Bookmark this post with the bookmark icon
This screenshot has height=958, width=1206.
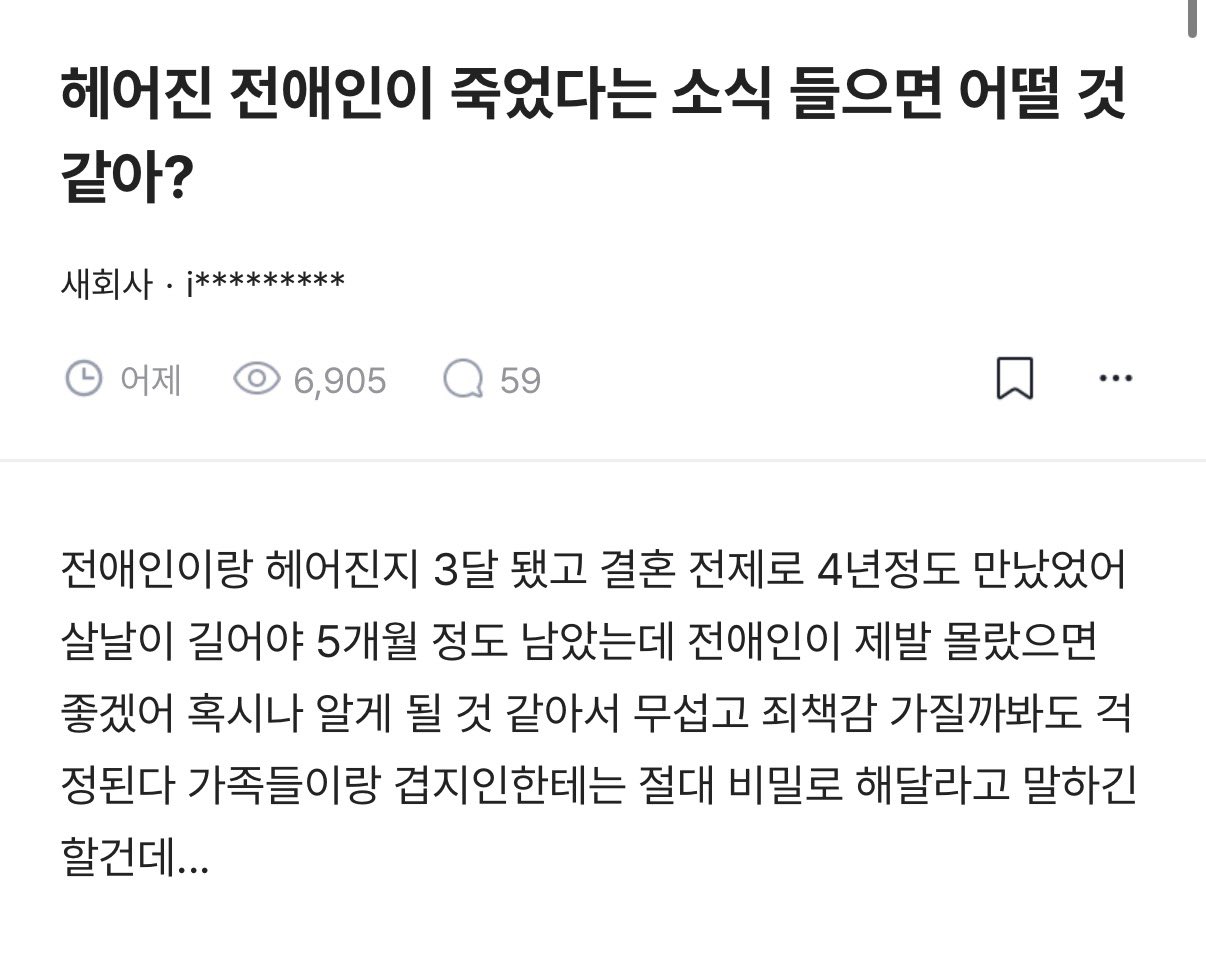[1015, 380]
